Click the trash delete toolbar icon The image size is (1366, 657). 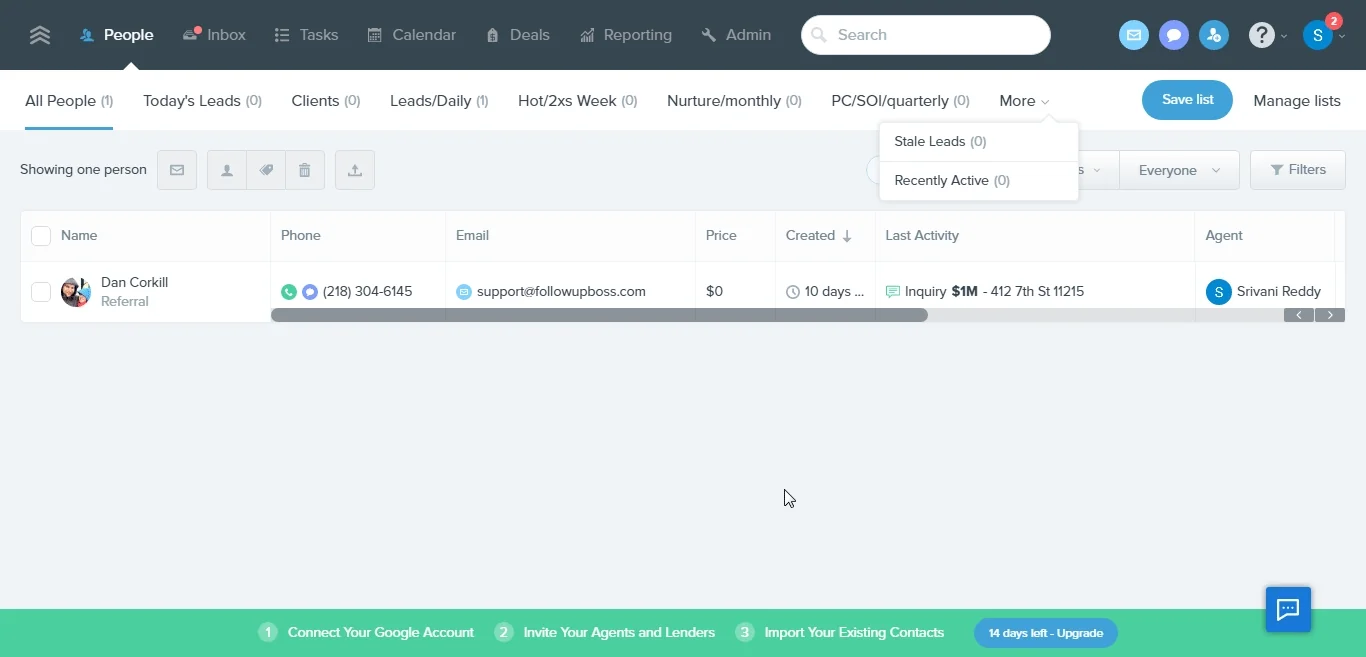(x=305, y=170)
